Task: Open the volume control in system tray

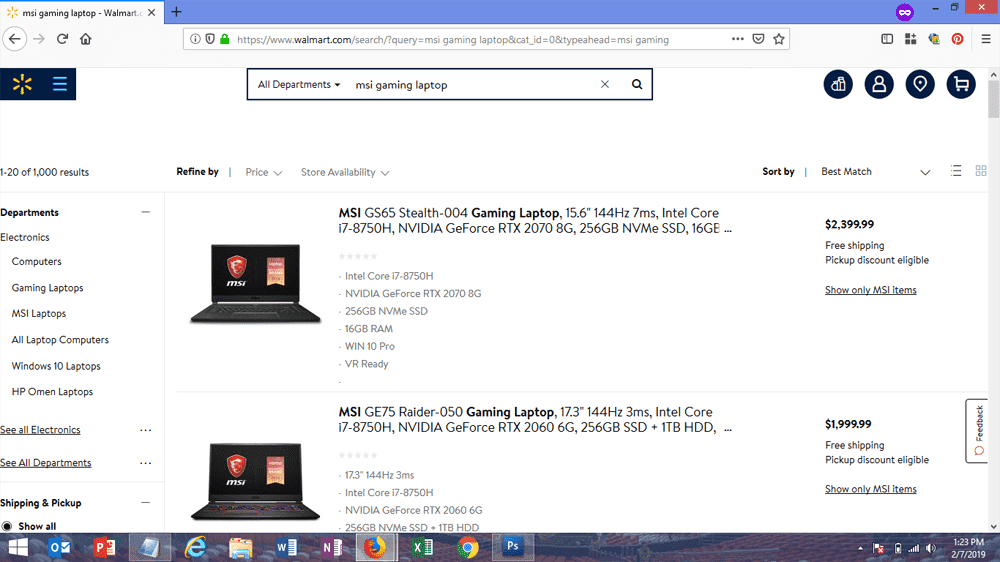Action: click(x=931, y=548)
